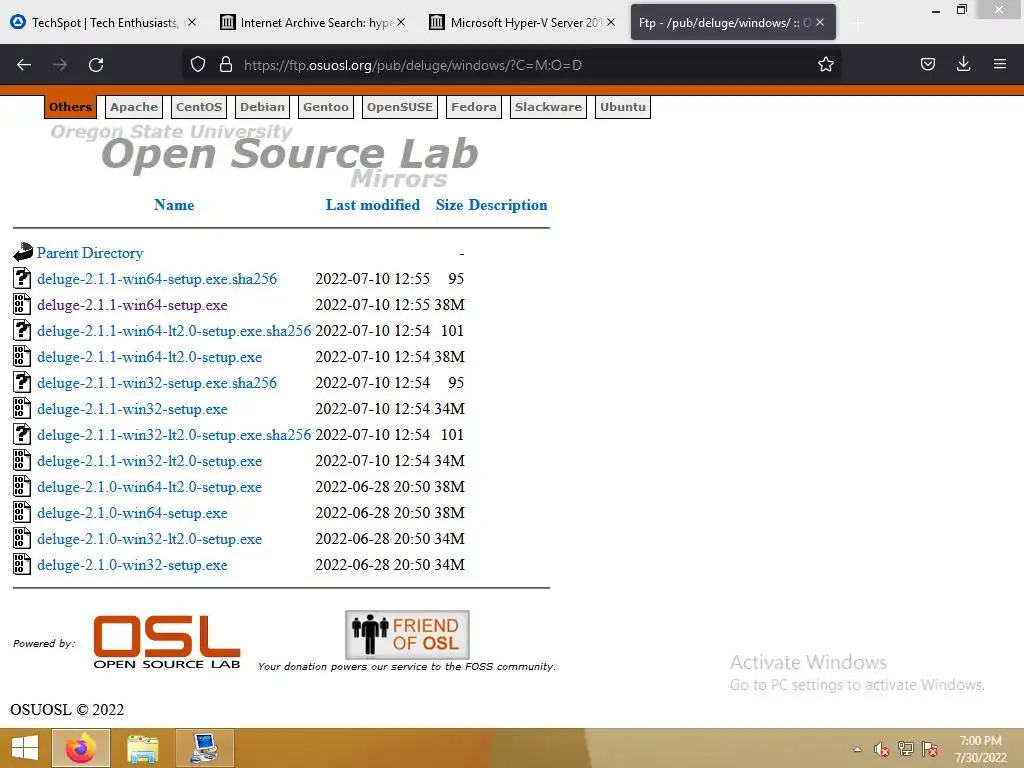This screenshot has width=1024, height=768.
Task: Select the Slackware mirror tab
Action: click(548, 107)
